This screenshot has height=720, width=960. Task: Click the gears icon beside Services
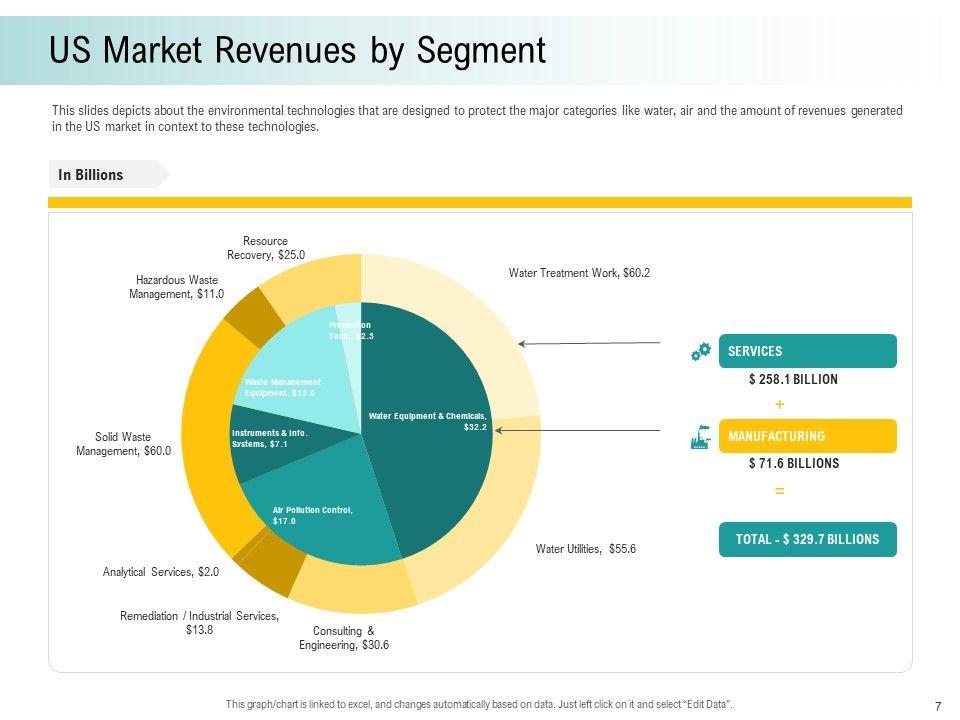(701, 351)
